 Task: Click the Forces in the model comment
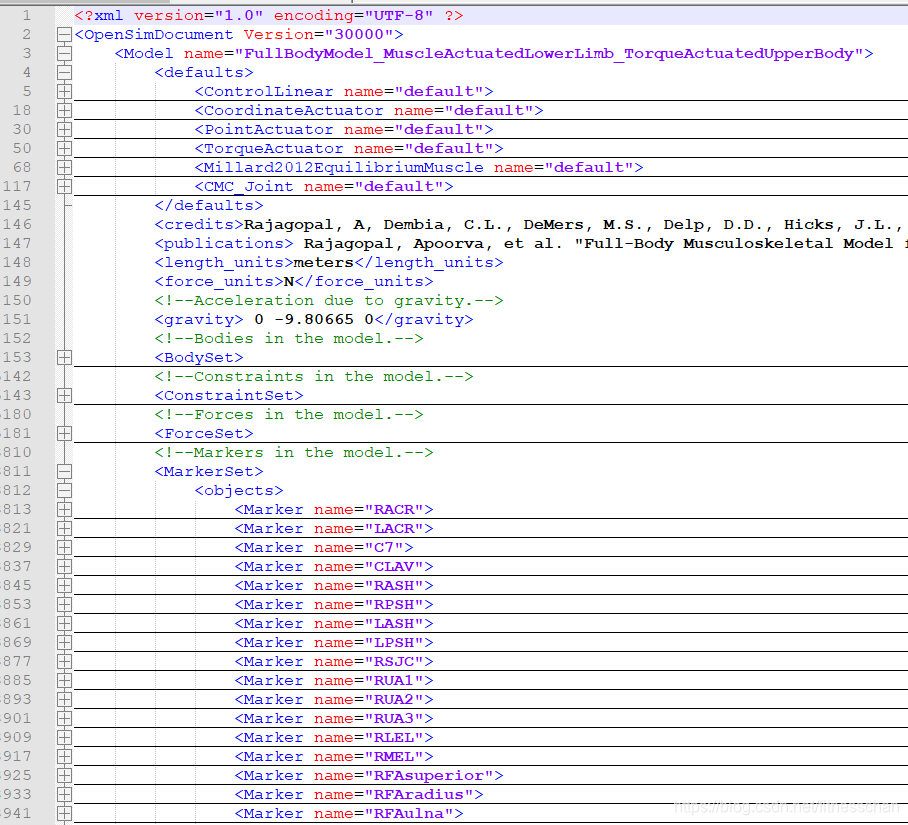click(x=289, y=415)
